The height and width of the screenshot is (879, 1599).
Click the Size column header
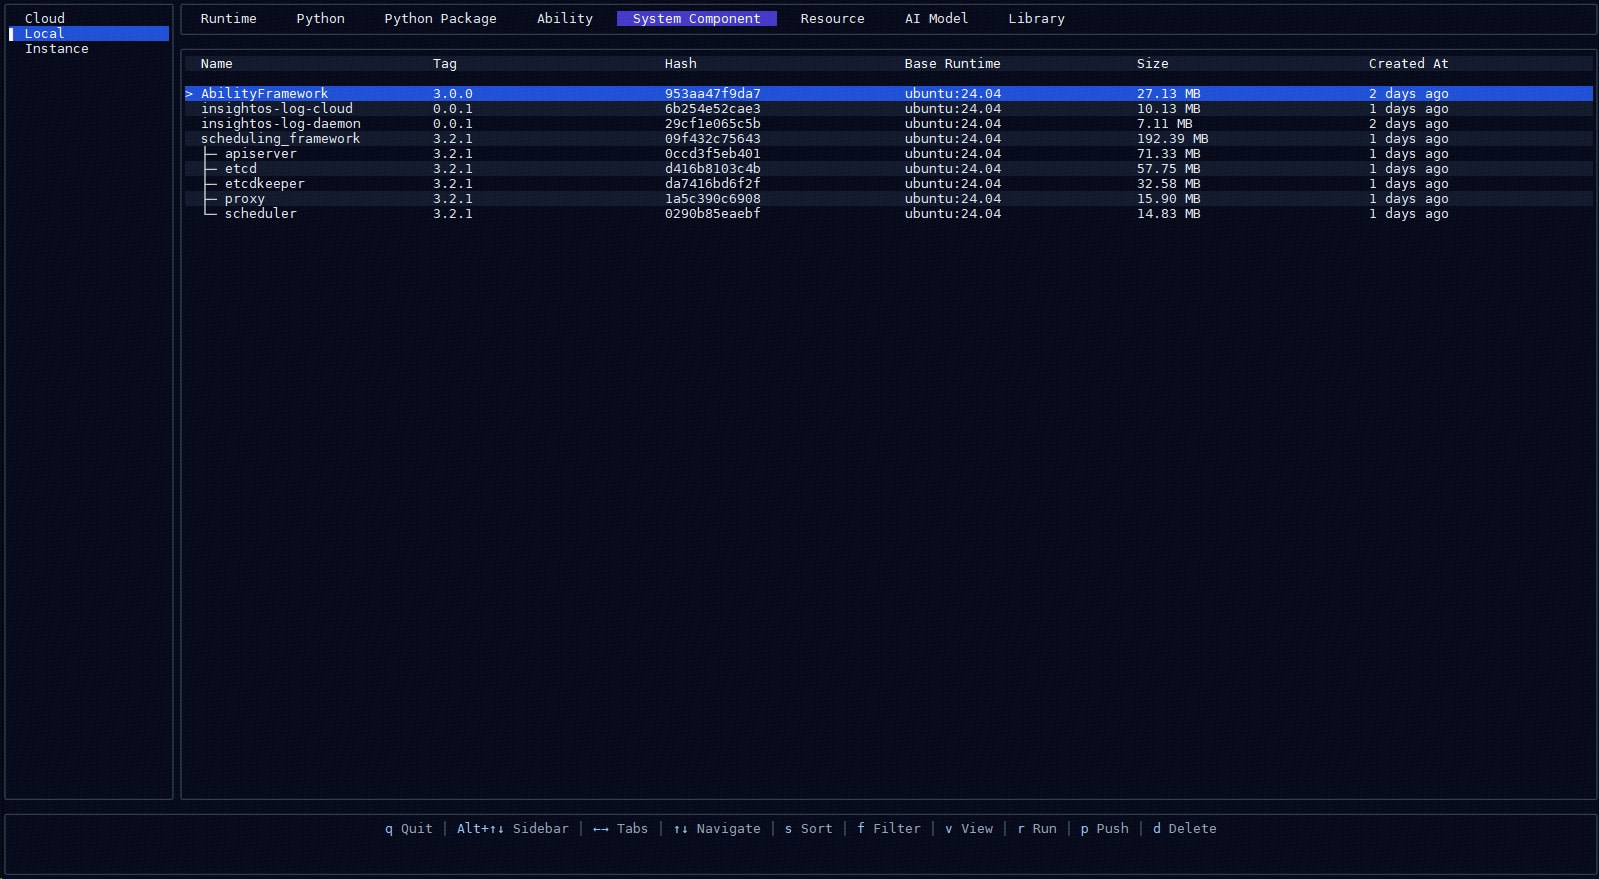tap(1153, 63)
